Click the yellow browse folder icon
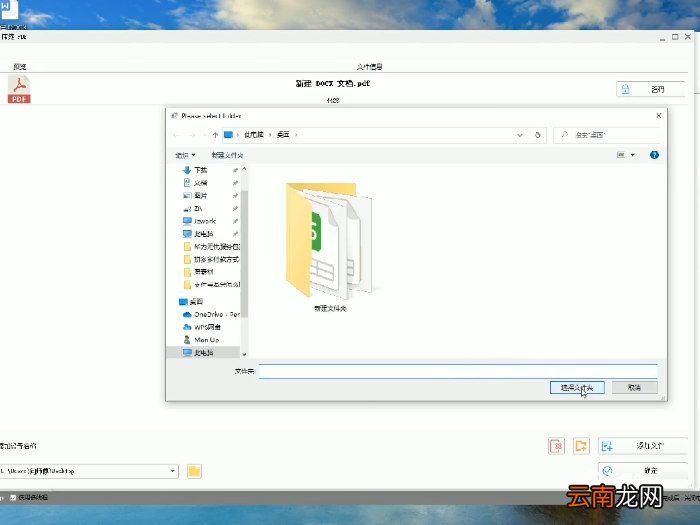This screenshot has width=700, height=525. coord(194,471)
